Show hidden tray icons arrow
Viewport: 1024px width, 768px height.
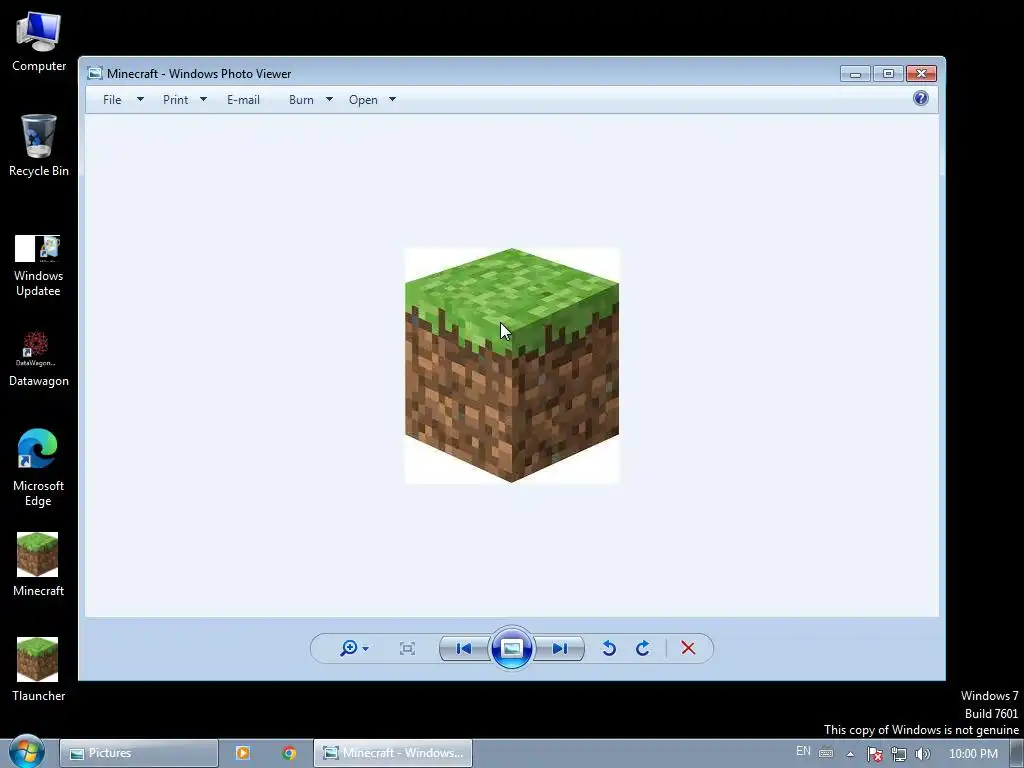(x=850, y=754)
